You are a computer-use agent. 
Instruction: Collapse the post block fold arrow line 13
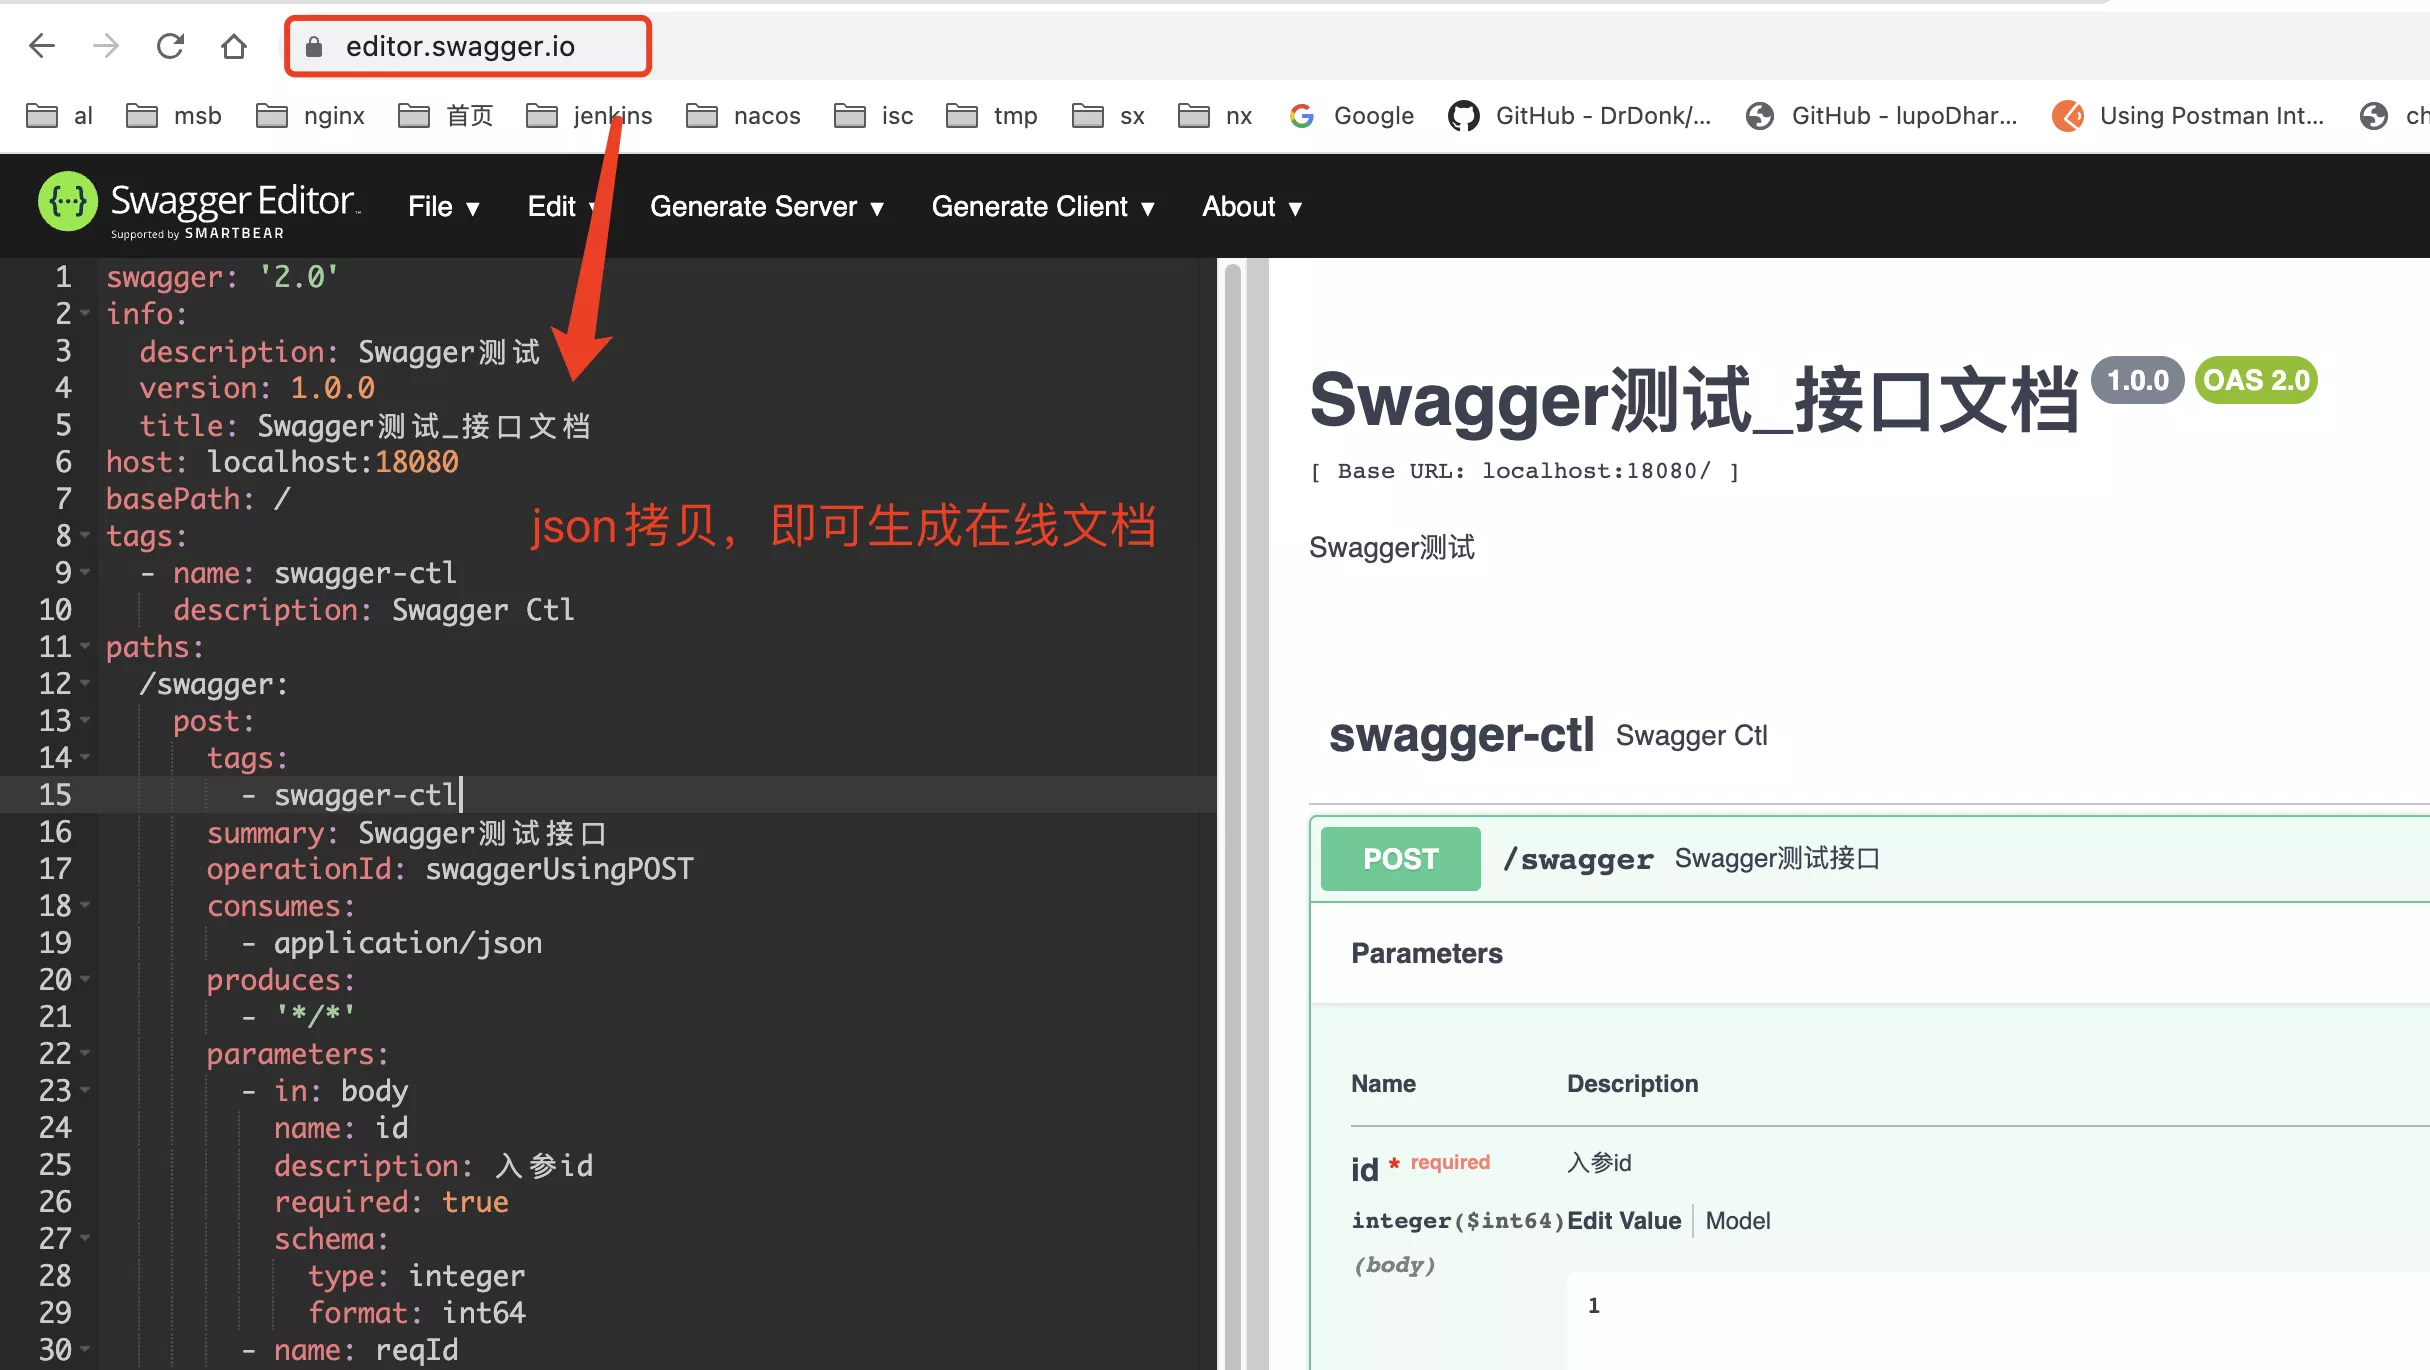click(x=85, y=721)
